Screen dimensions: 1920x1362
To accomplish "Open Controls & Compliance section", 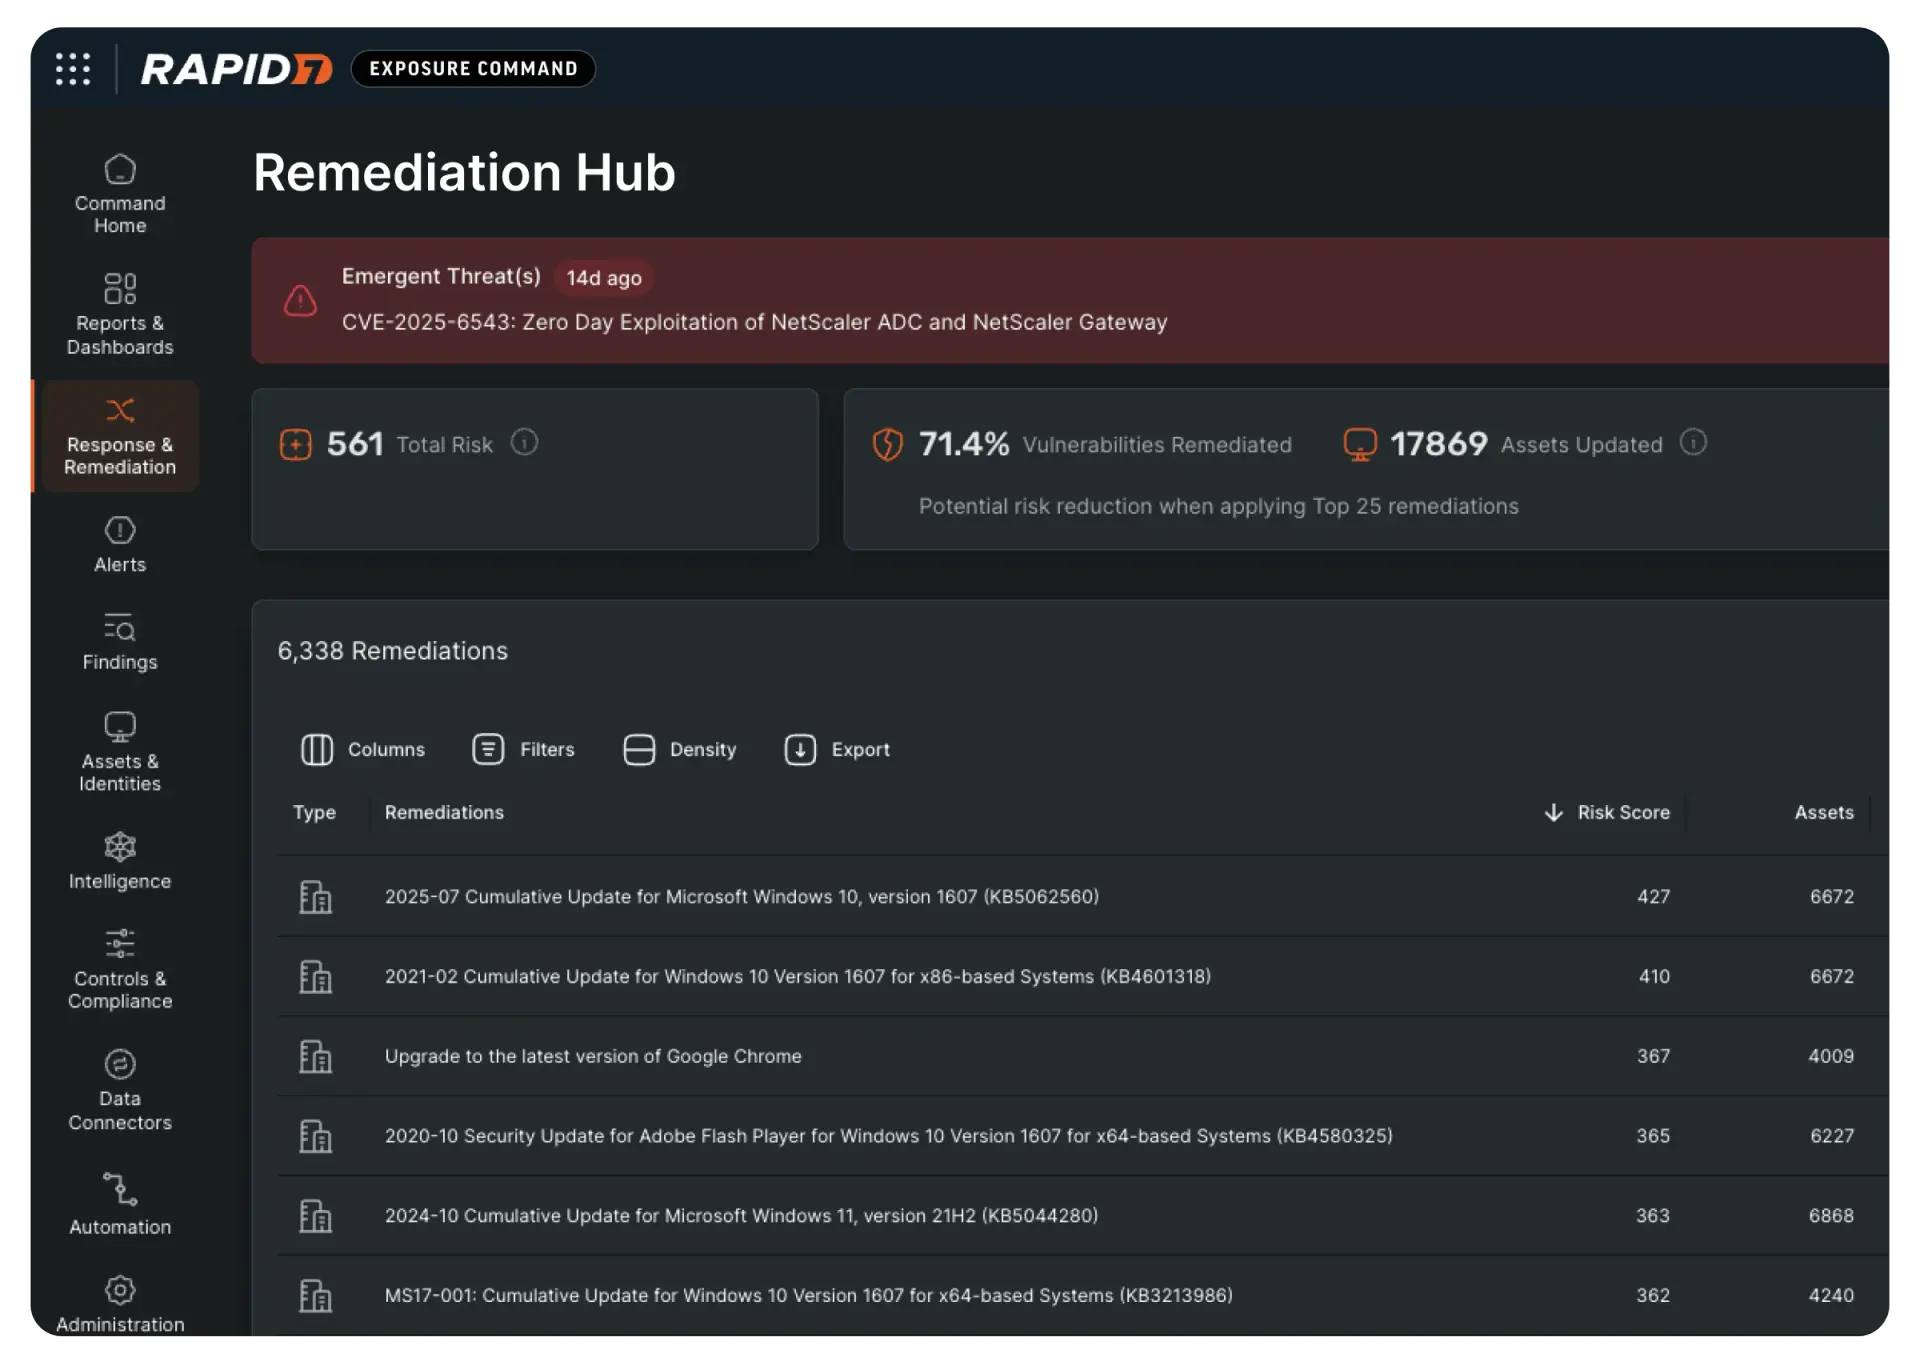I will pos(120,969).
